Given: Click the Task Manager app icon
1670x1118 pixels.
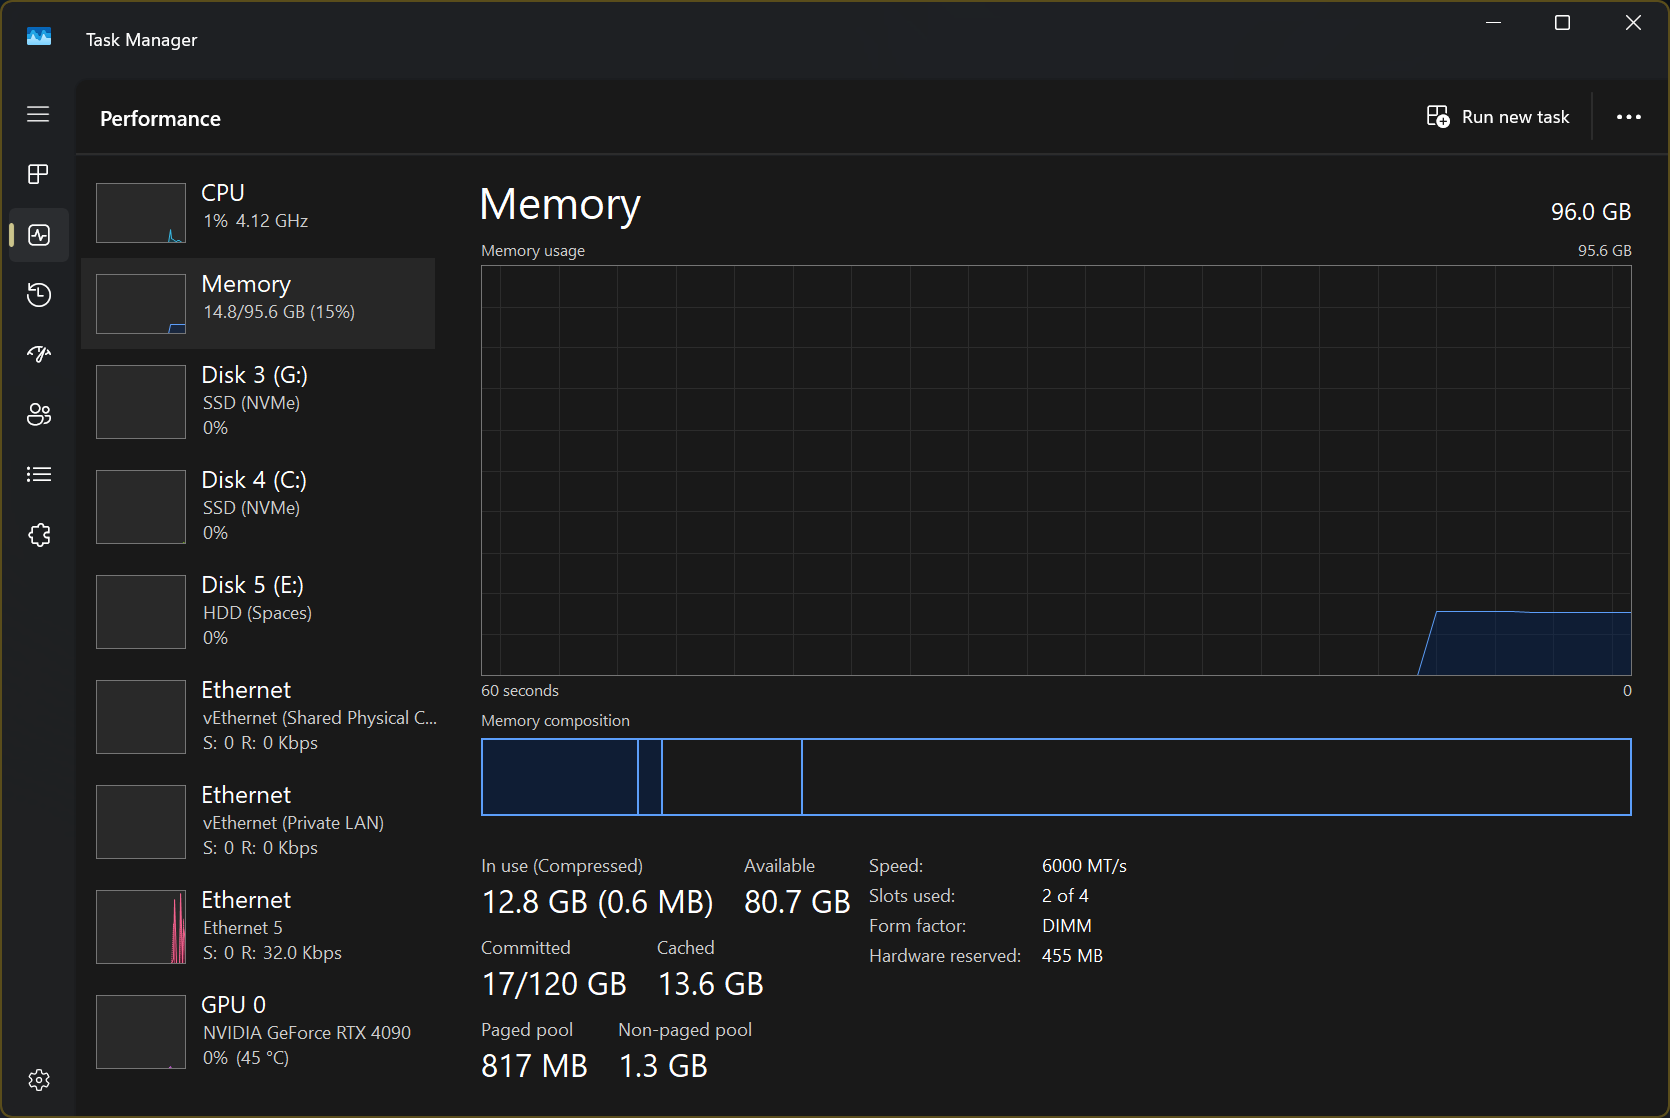Looking at the screenshot, I should coord(39,37).
